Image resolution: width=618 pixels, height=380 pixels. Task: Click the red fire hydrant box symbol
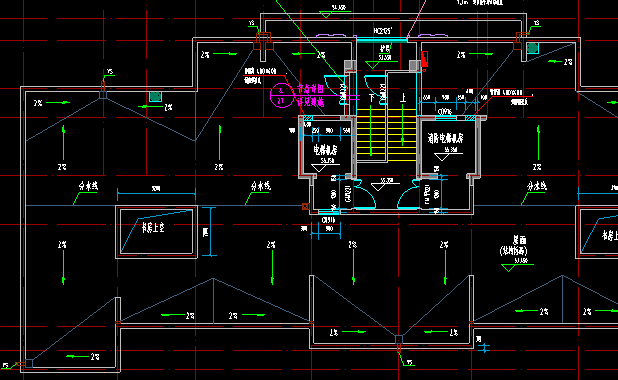coord(424,59)
